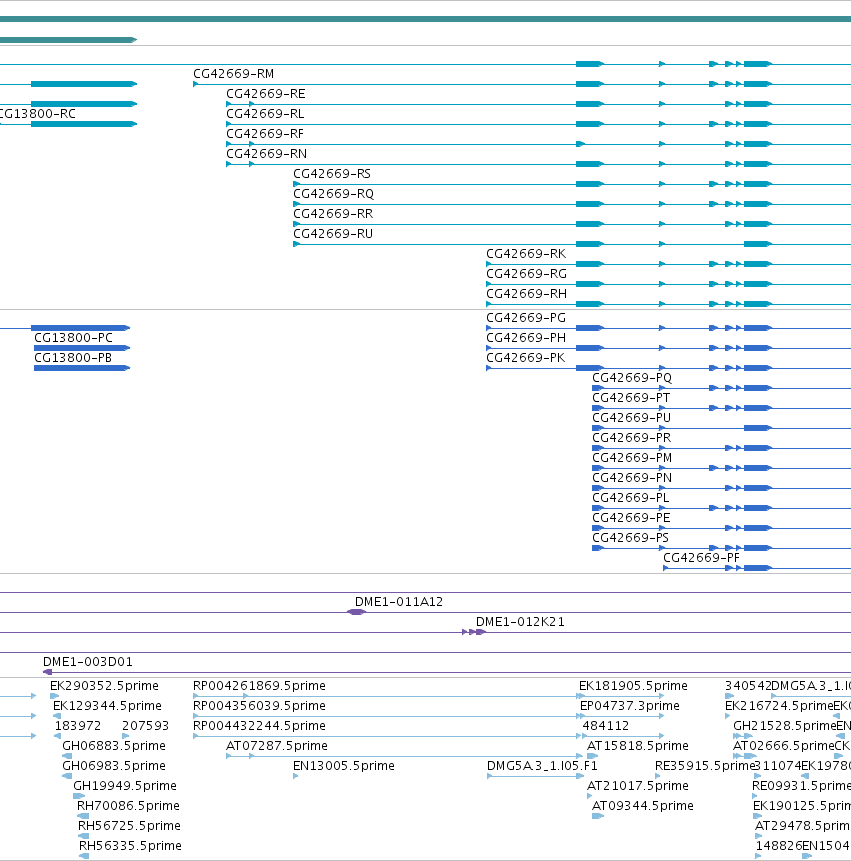Click the EK181905.5prime EST label
The height and width of the screenshot is (861, 851).
point(633,686)
